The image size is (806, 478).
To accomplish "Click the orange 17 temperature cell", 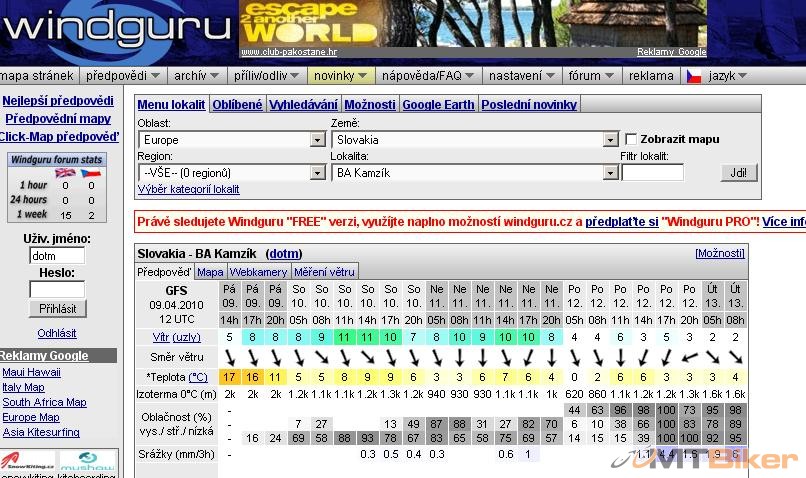I will coord(229,377).
